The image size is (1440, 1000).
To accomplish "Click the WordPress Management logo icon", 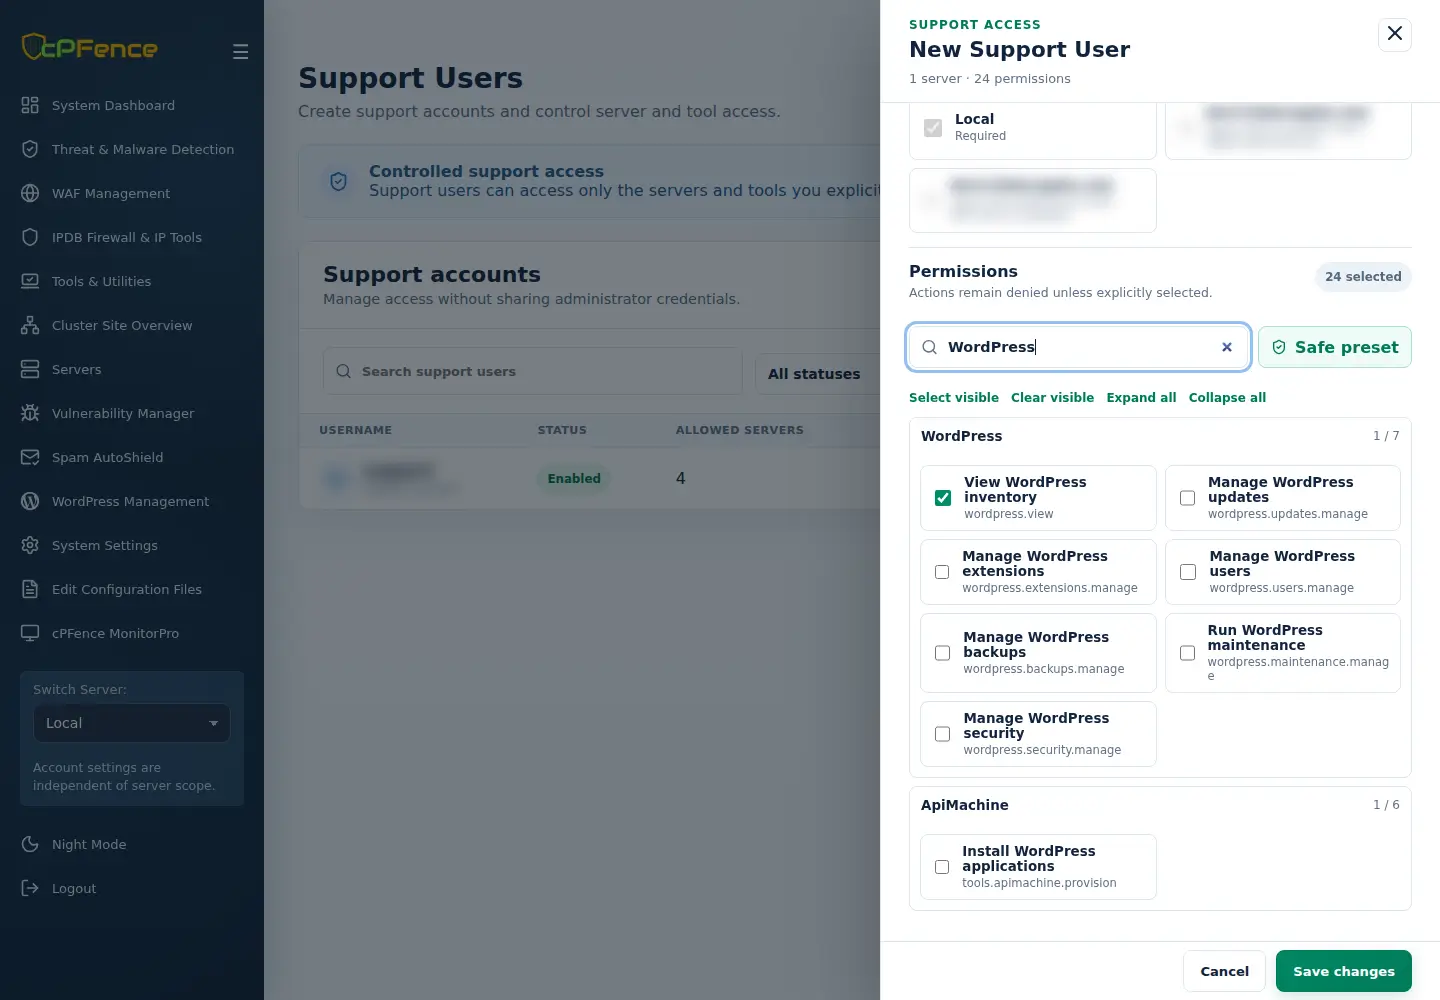I will point(30,501).
